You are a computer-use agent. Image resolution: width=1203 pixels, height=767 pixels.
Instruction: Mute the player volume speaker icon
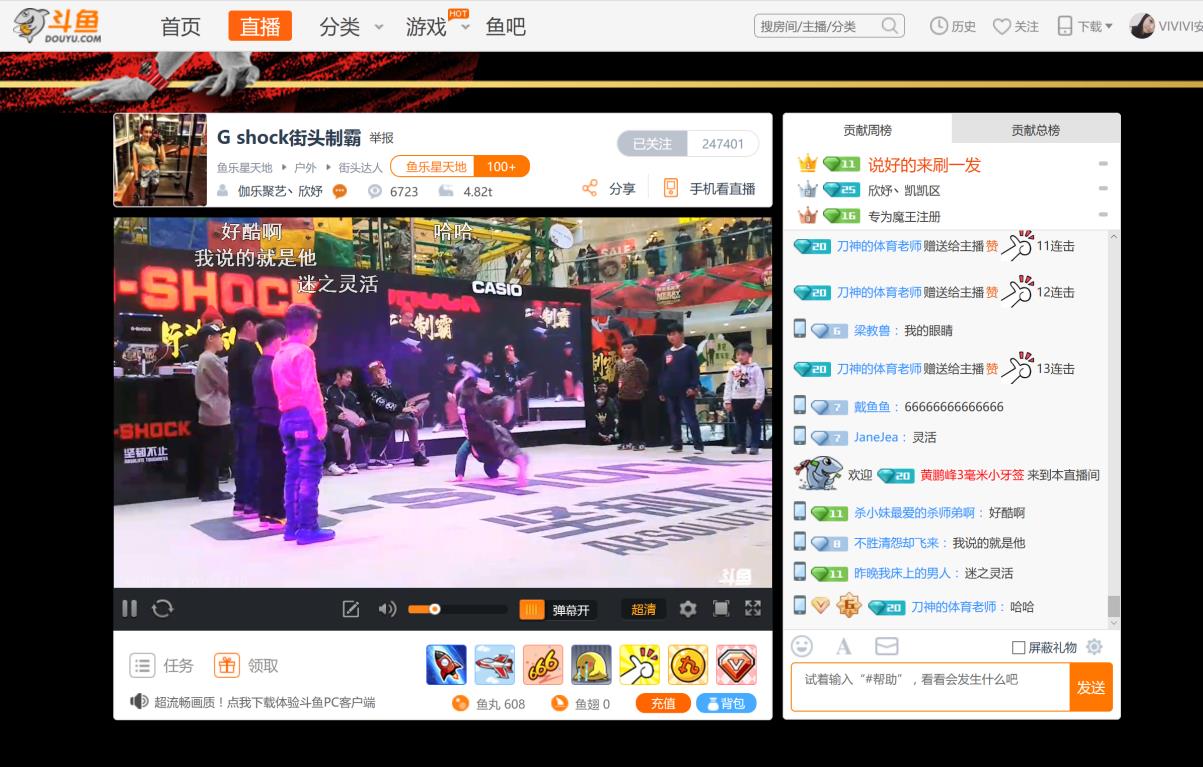point(387,609)
